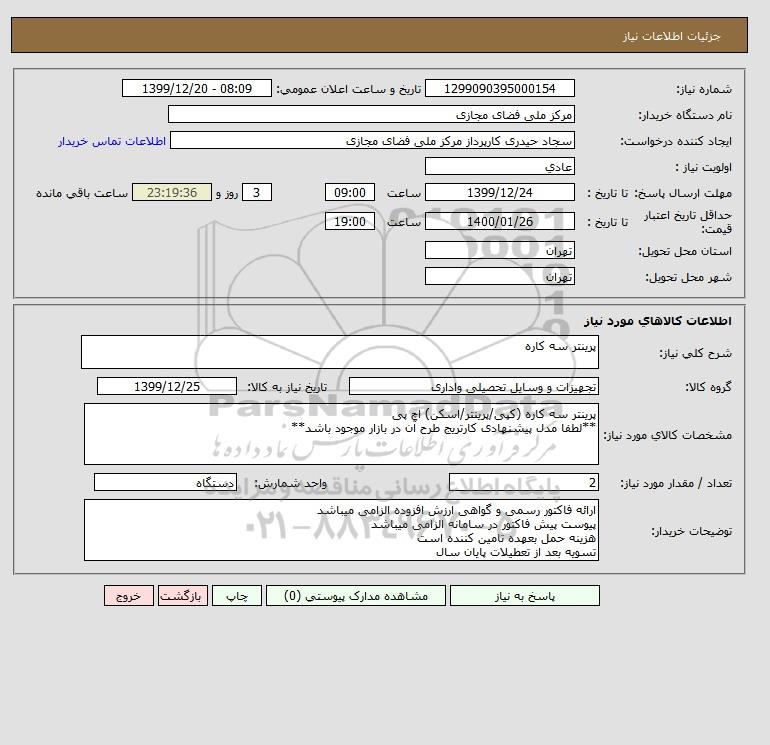This screenshot has width=770, height=745.
Task: Click delivery city field 'تهران'
Action: (x=499, y=276)
